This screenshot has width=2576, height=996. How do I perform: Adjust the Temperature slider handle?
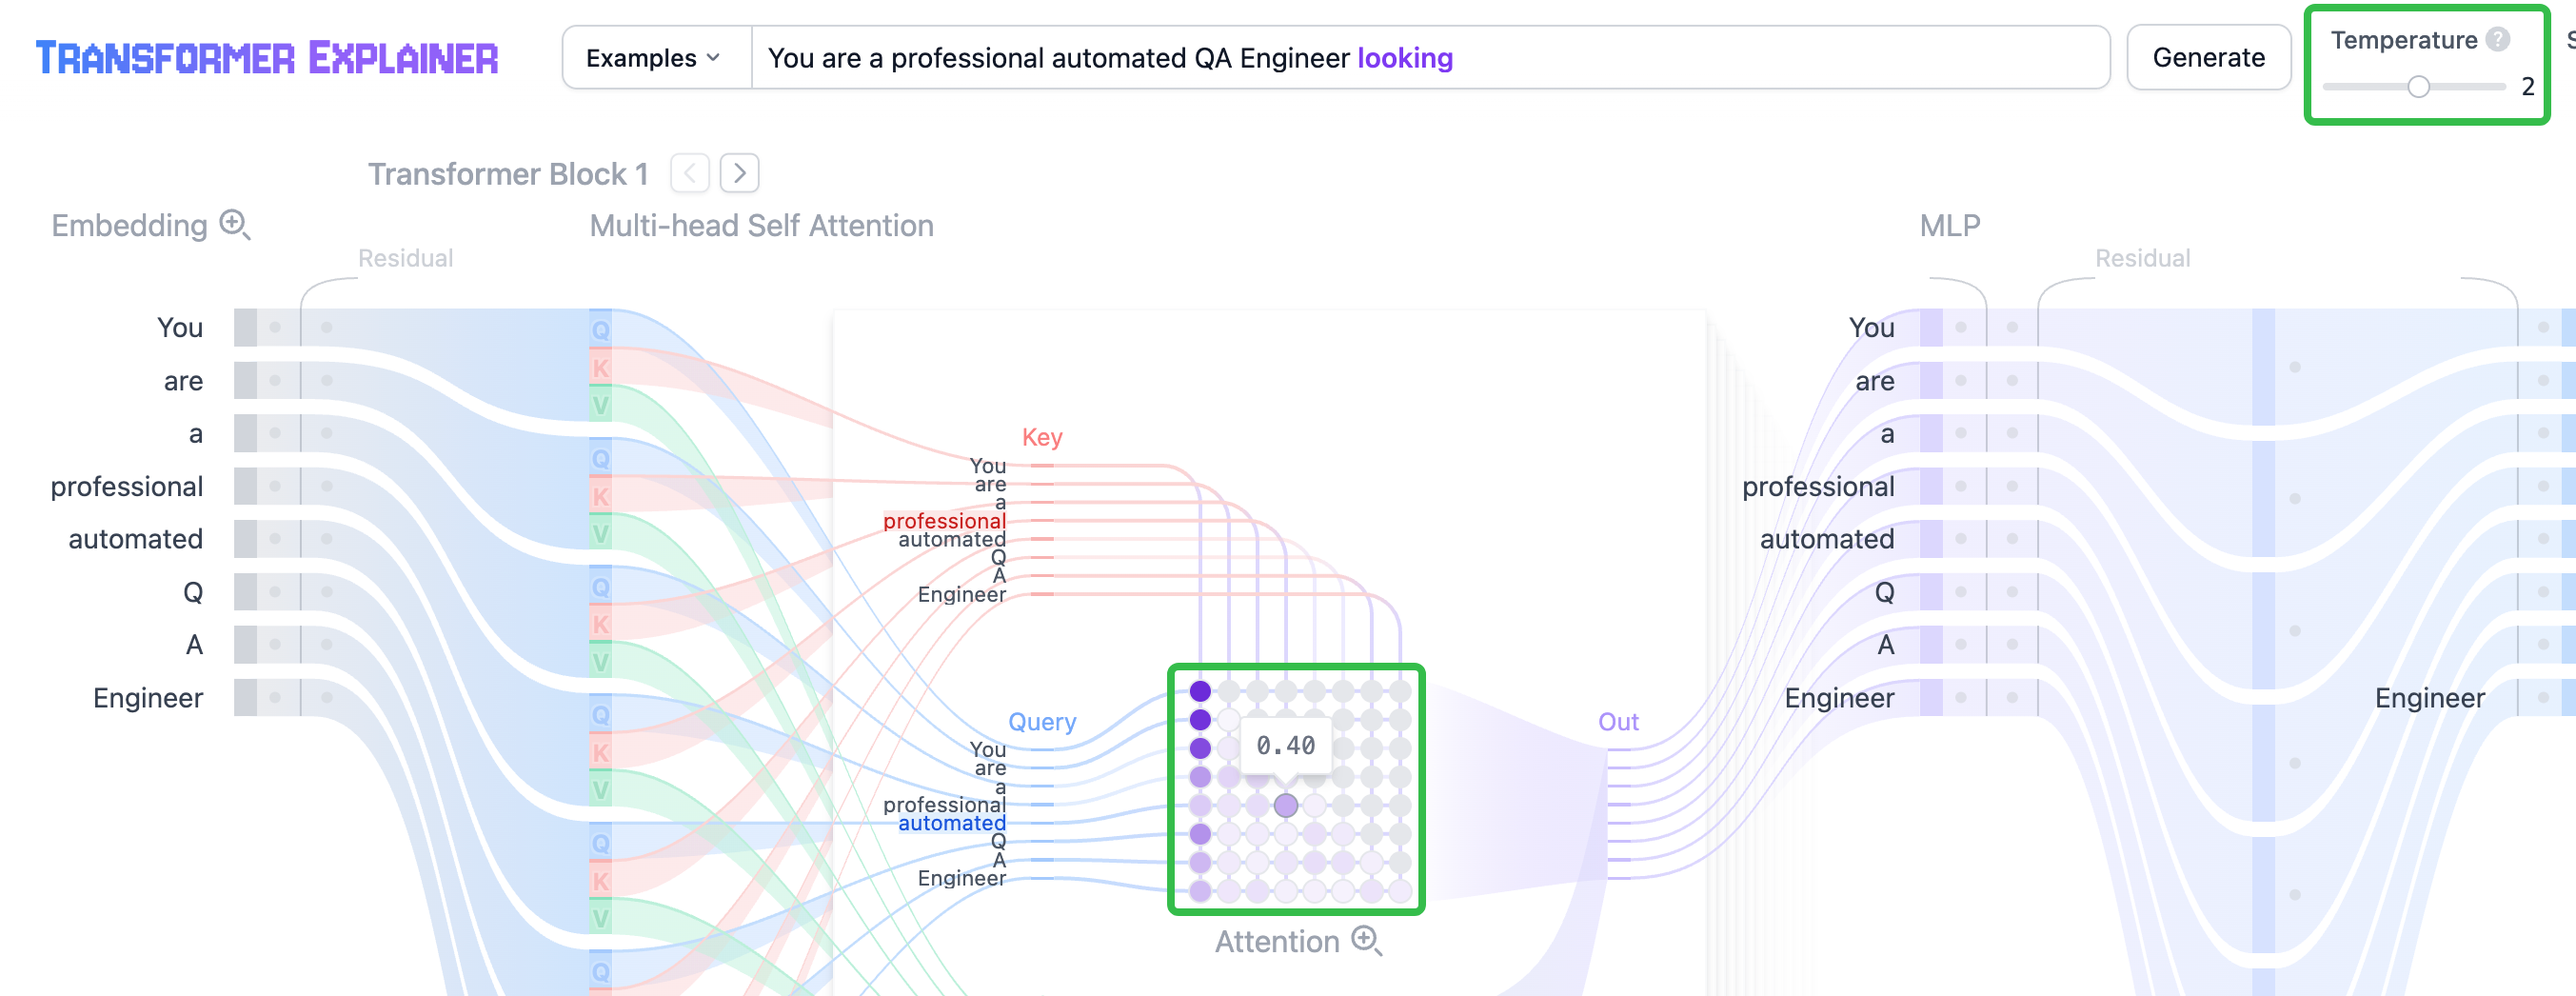[2418, 87]
